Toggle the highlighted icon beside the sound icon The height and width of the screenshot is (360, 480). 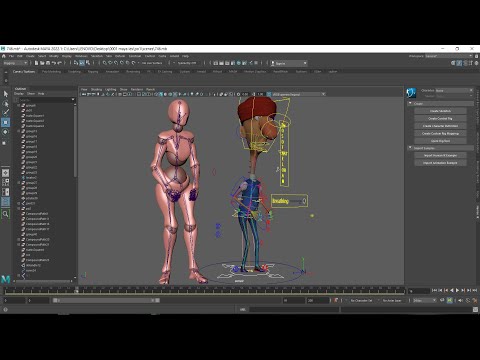click(450, 300)
